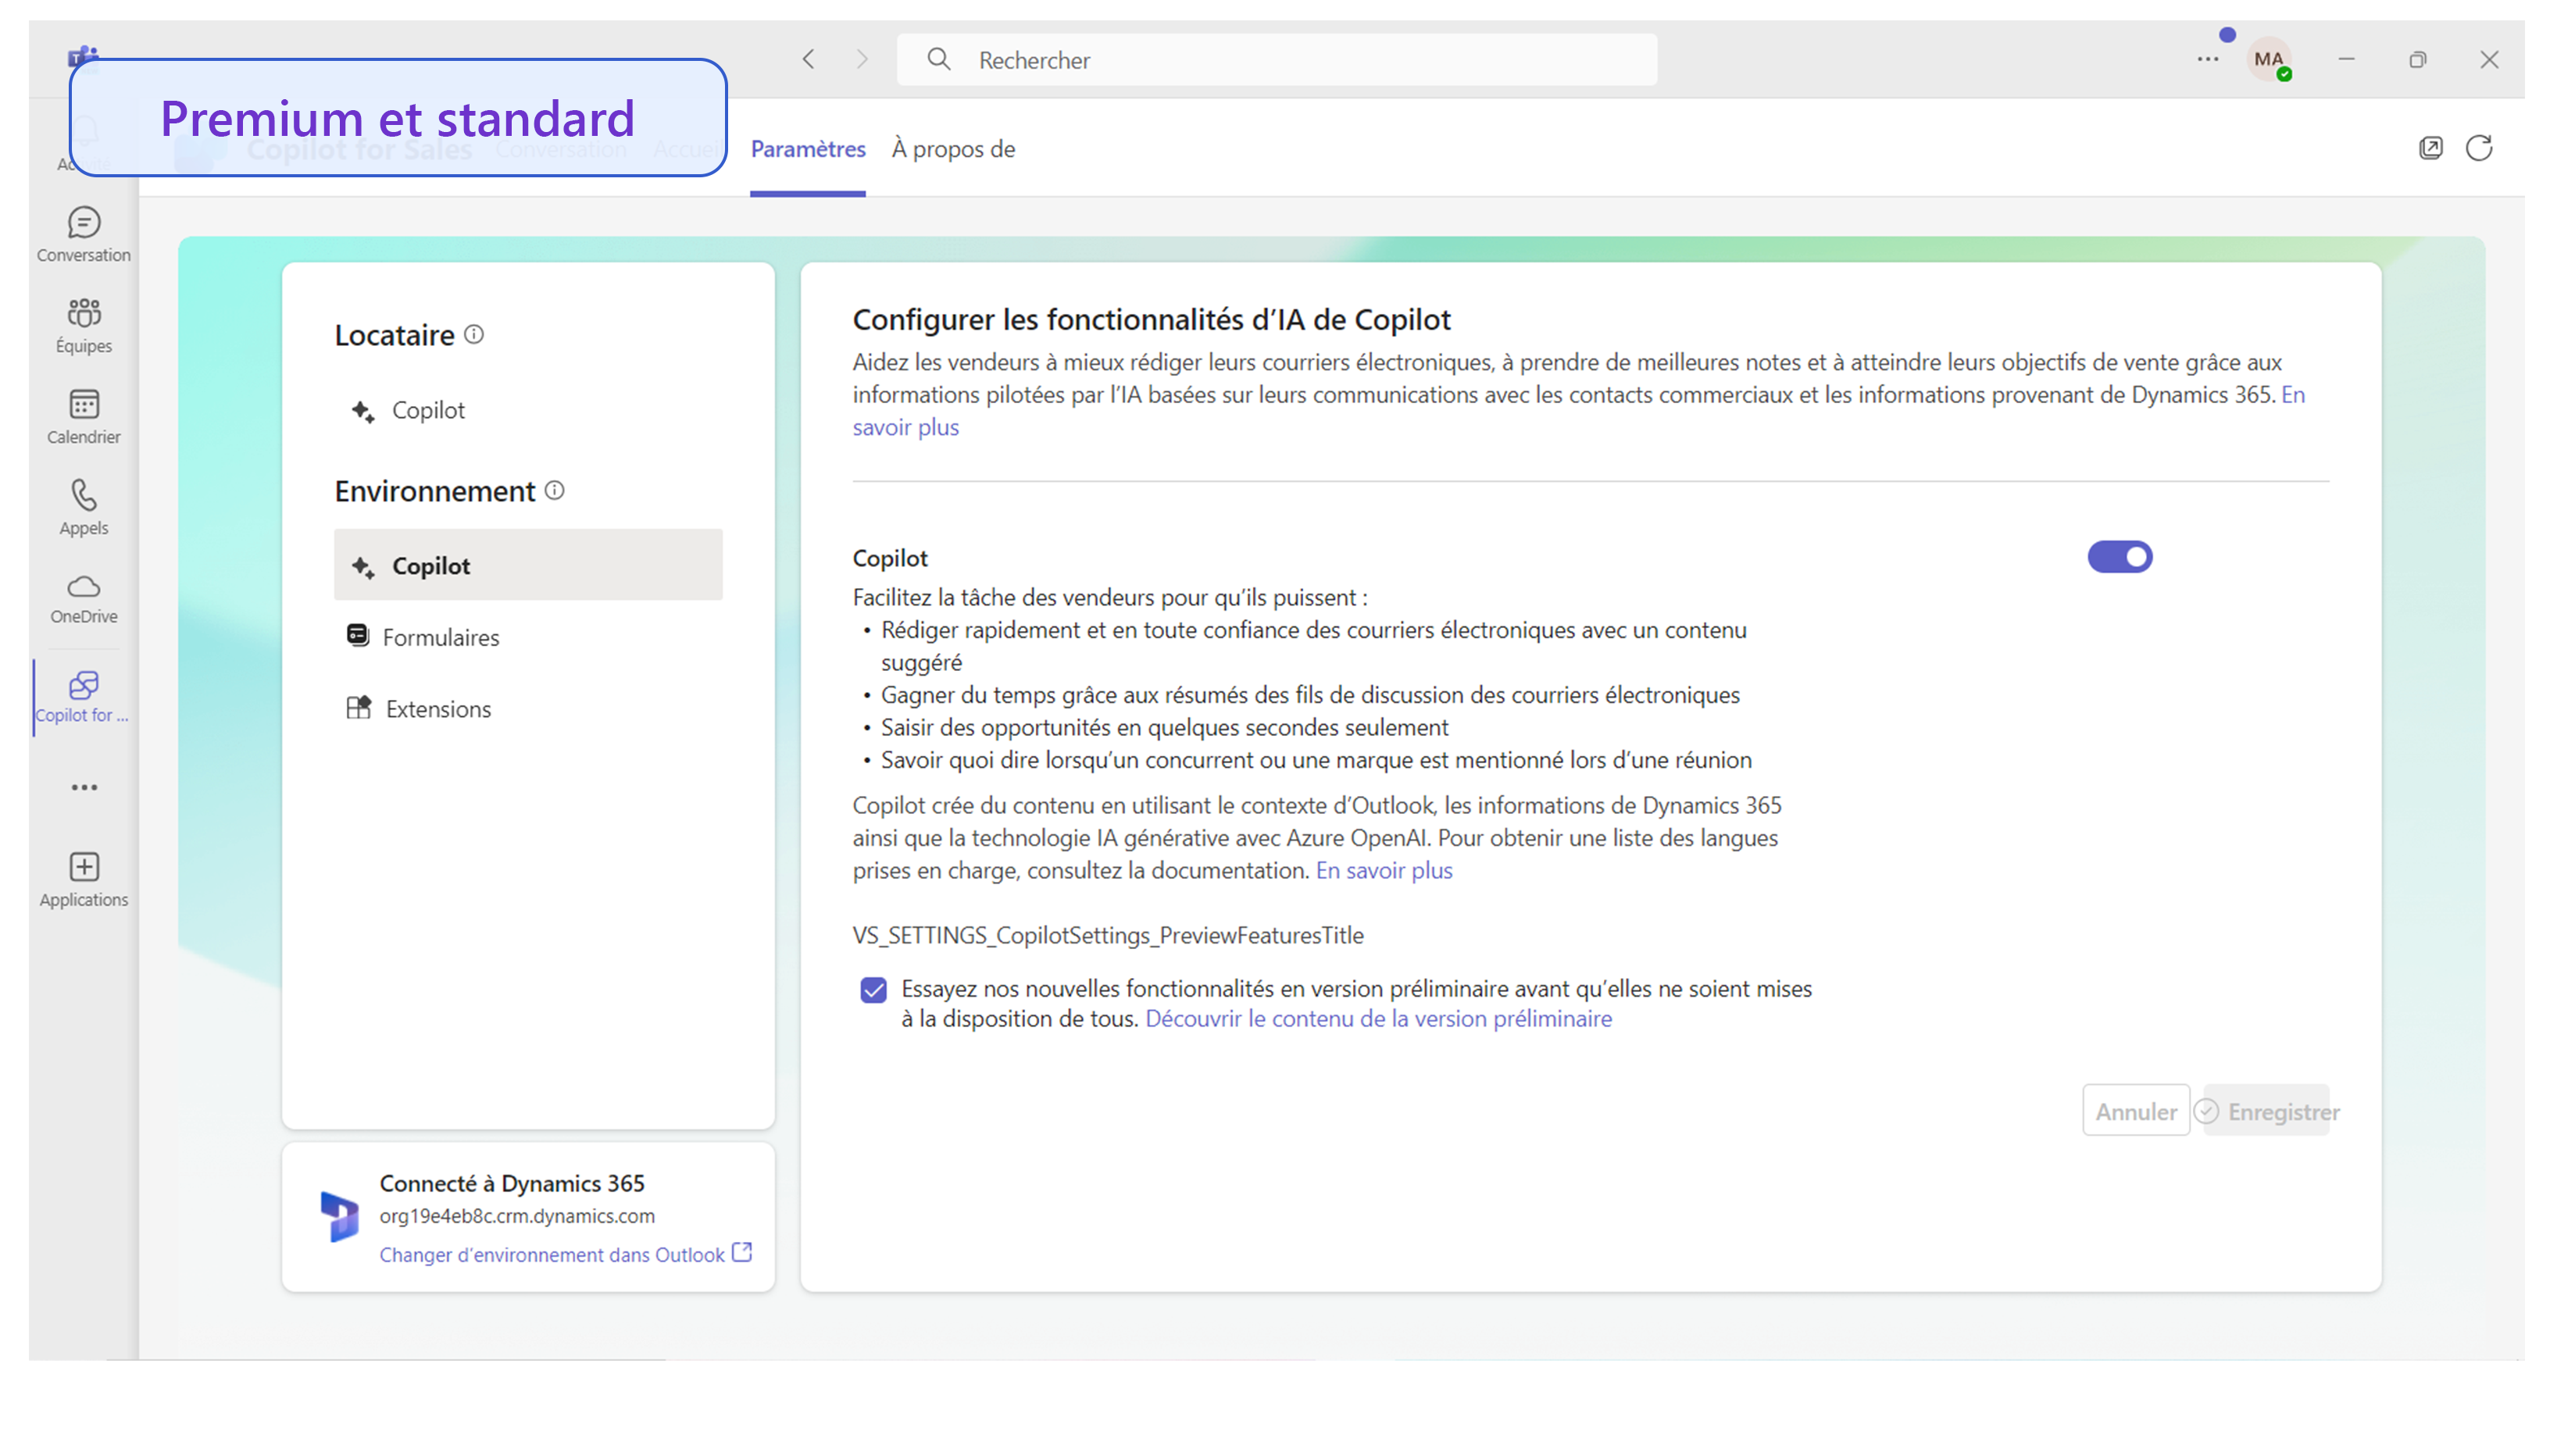Open settings and more menu top-right
This screenshot has height=1456, width=2550.
[x=2207, y=59]
